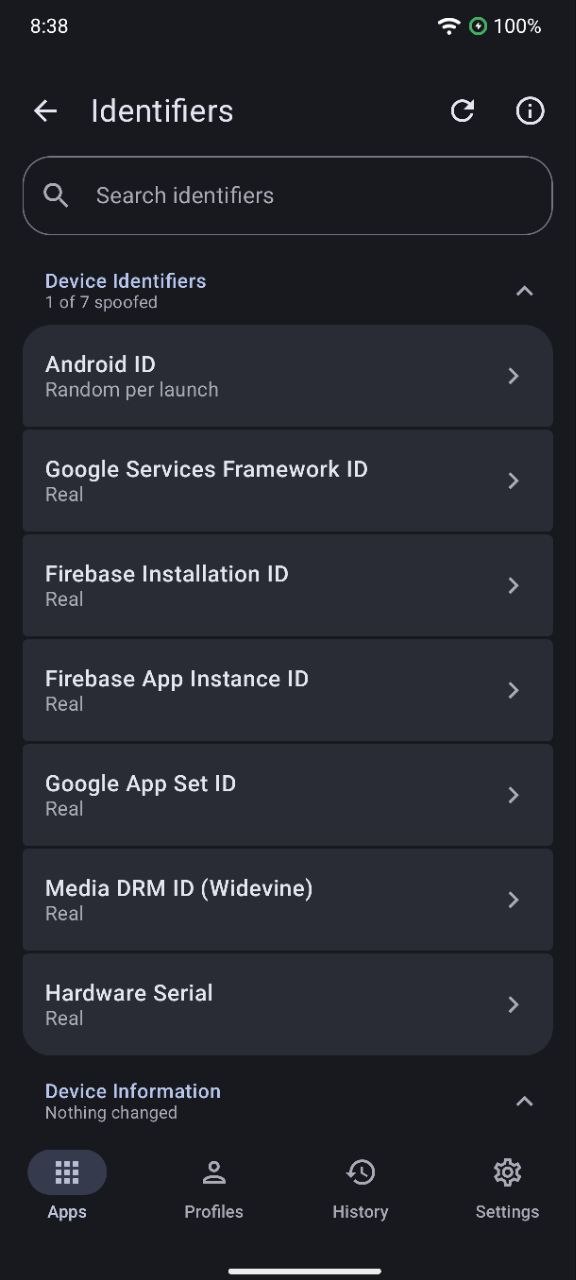This screenshot has width=576, height=1280.
Task: Open Media DRM ID (Widevine) entry
Action: click(x=288, y=900)
